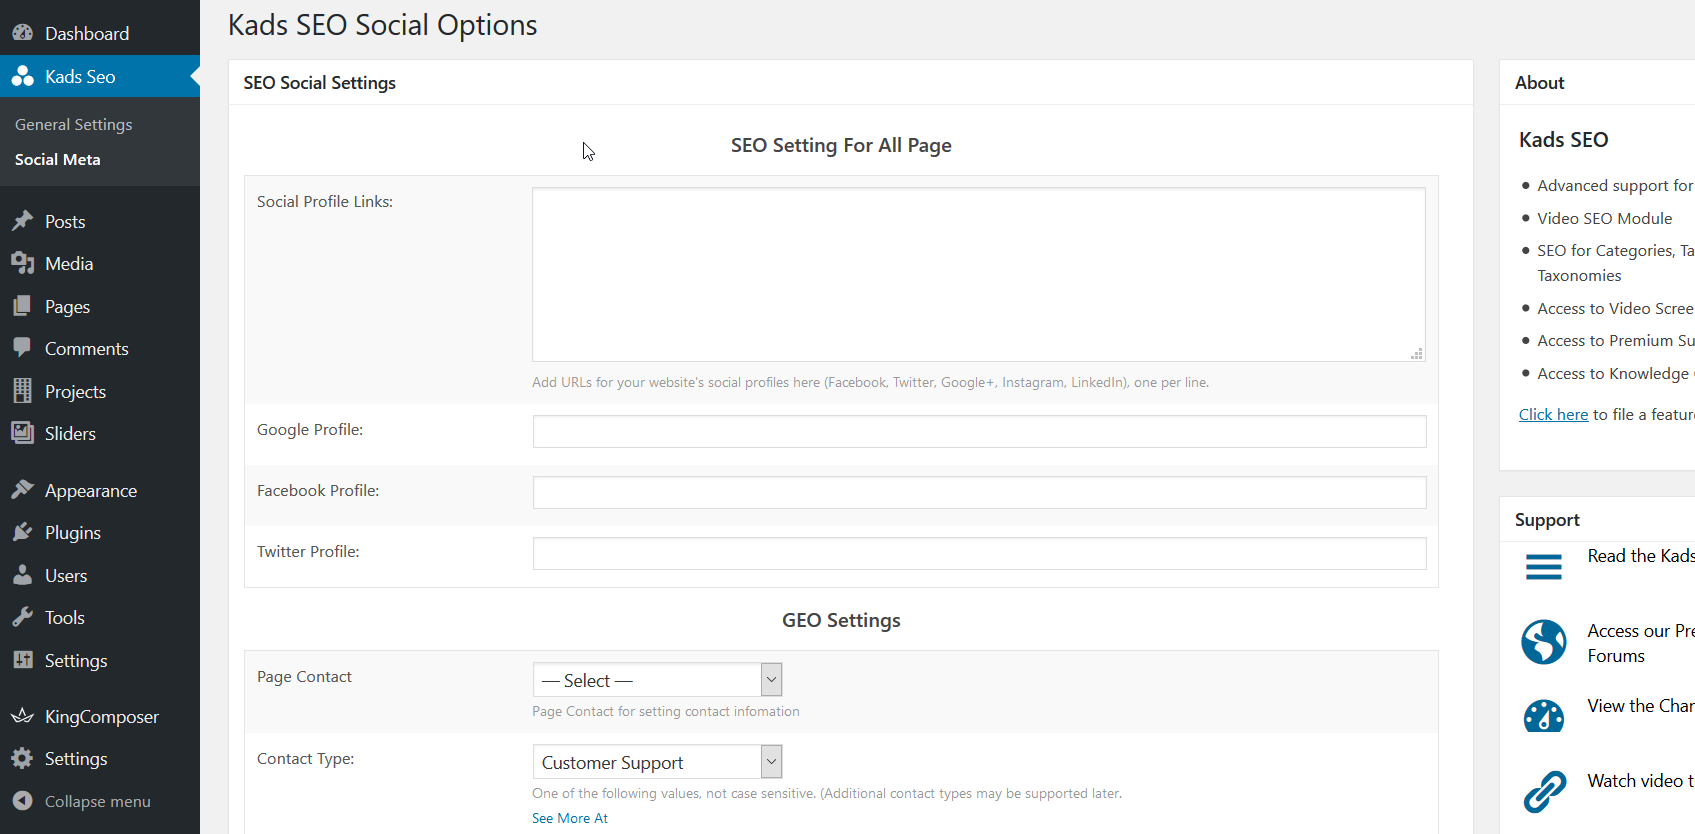
Task: Click into the Facebook Profile field
Action: (979, 492)
